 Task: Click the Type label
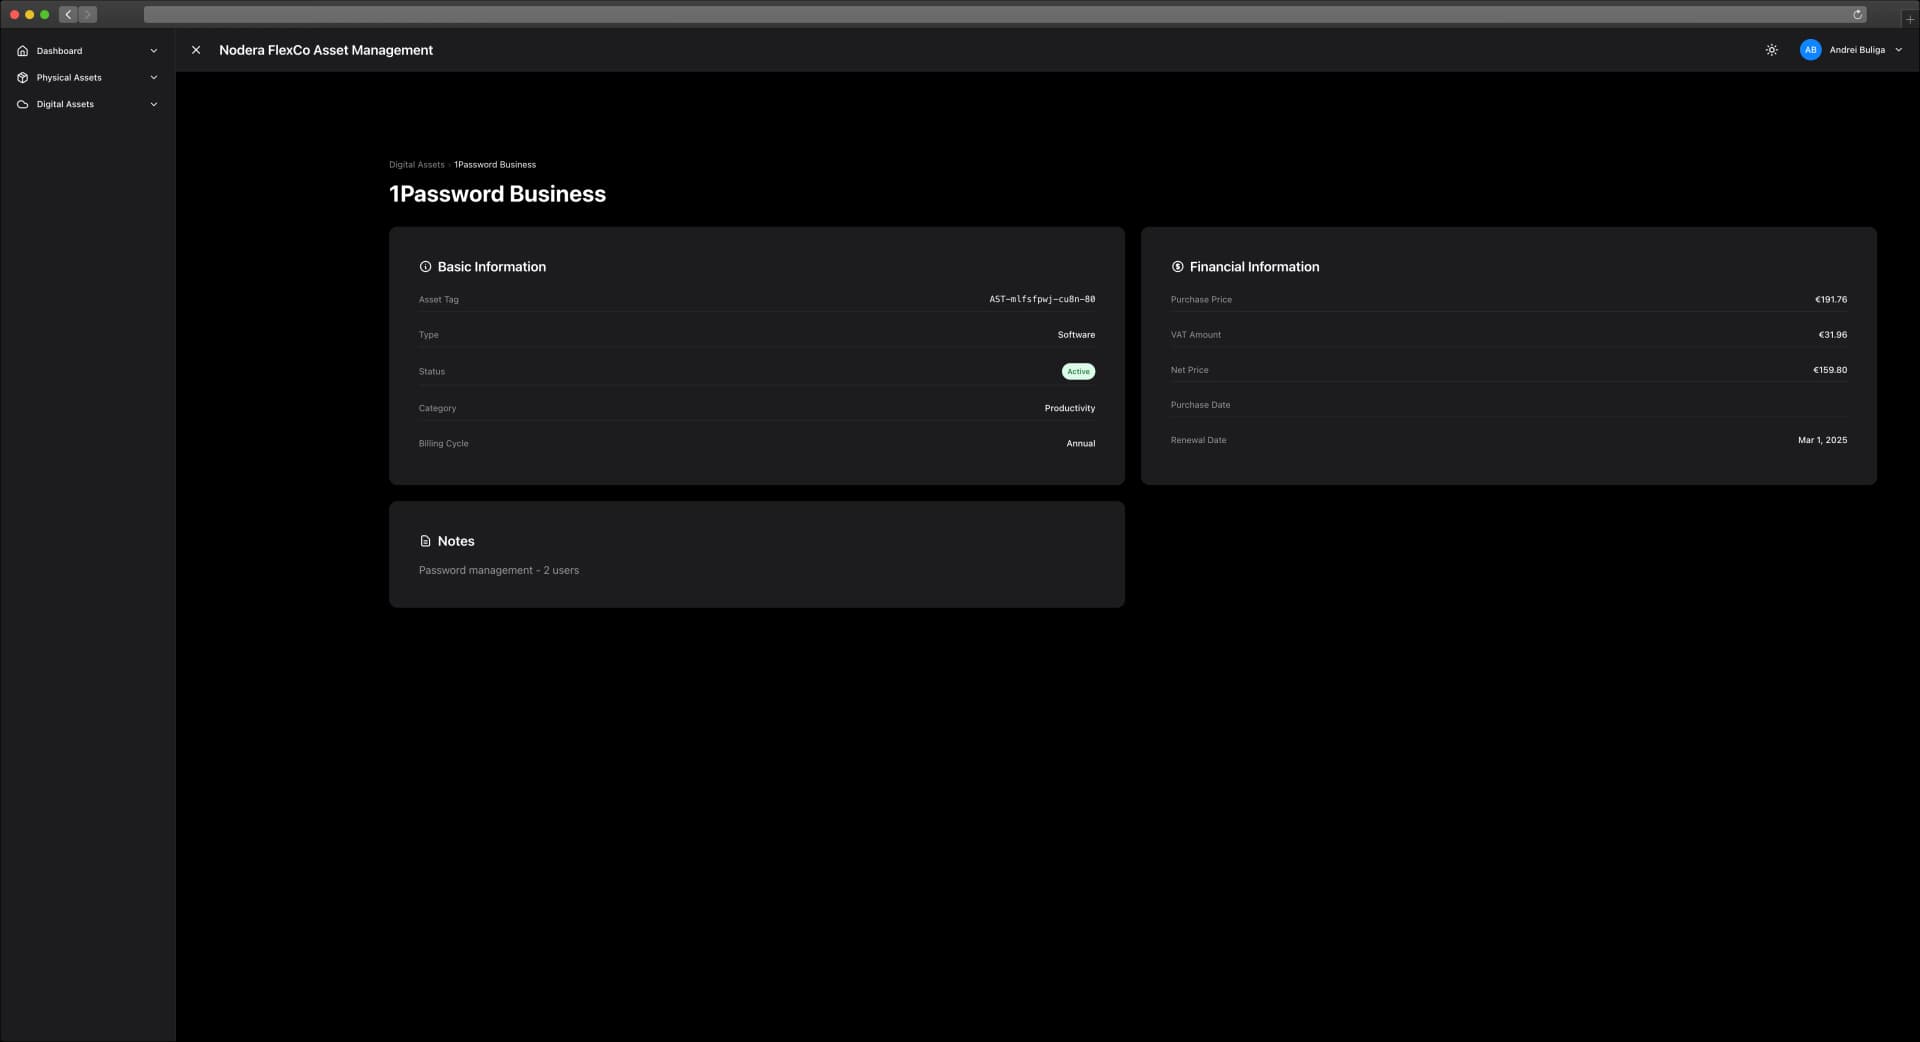coord(428,335)
